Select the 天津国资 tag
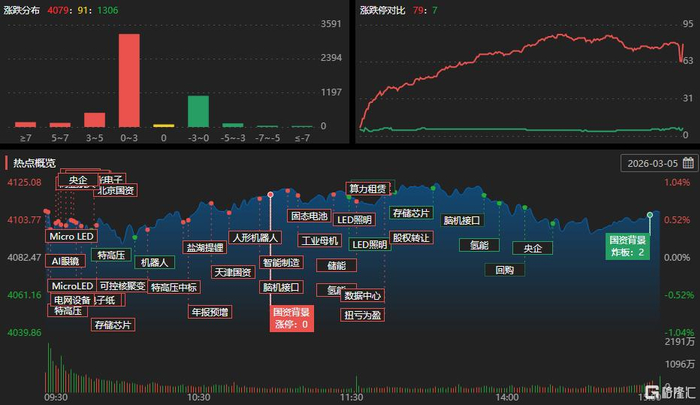 click(x=233, y=272)
